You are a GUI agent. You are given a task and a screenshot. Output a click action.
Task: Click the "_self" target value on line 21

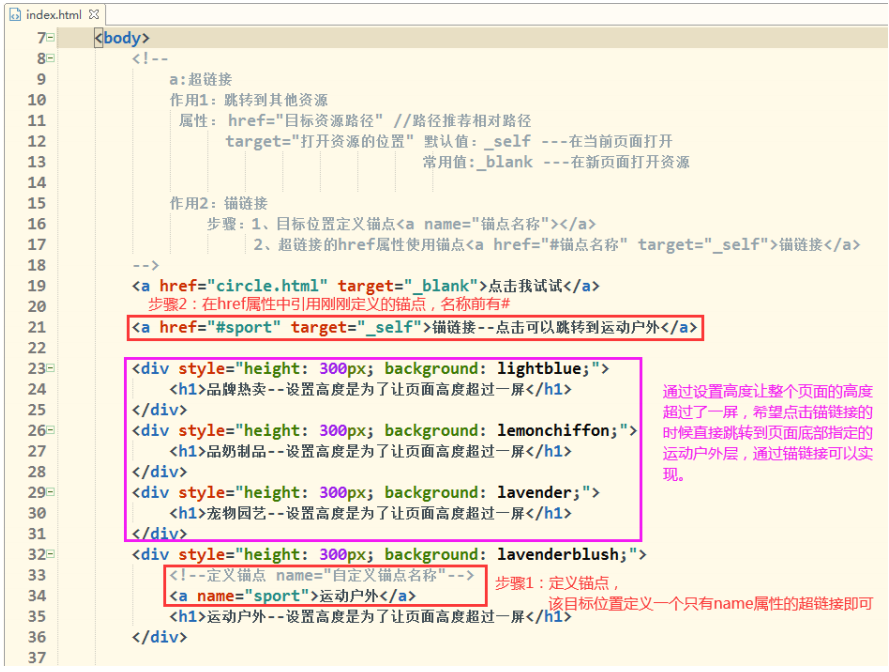pos(389,327)
